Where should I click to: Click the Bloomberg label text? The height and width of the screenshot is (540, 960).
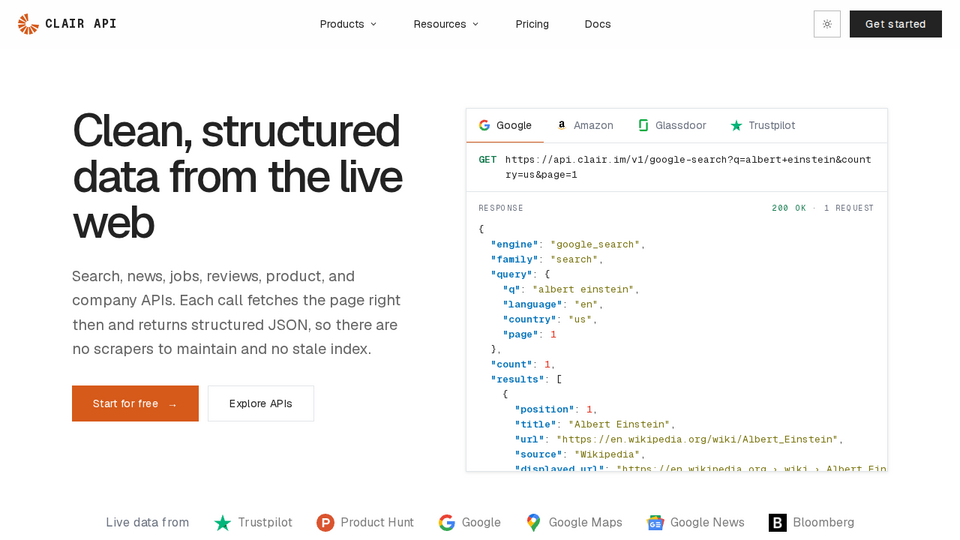pyautogui.click(x=823, y=523)
